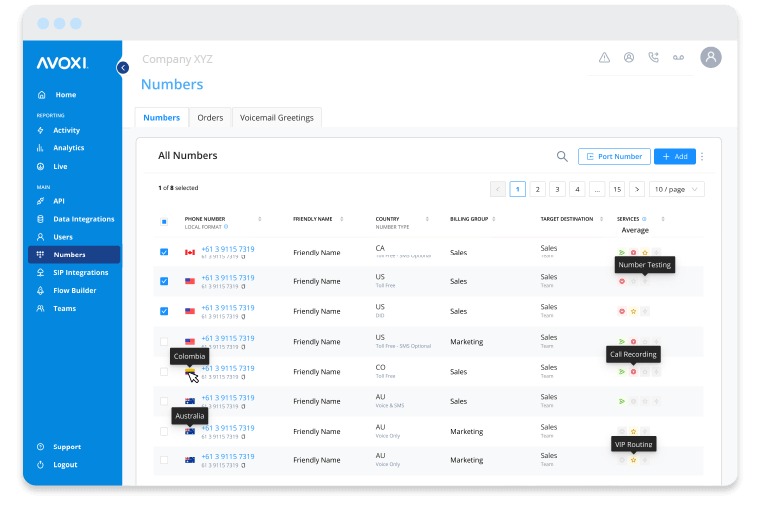Click the info icon beside LOCAL FORMAT
Image resolution: width=761 pixels, height=510 pixels.
[226, 227]
